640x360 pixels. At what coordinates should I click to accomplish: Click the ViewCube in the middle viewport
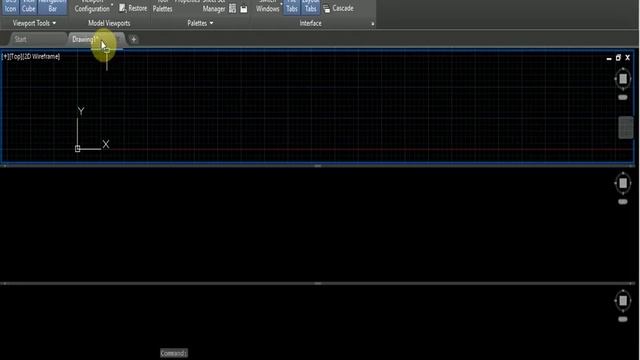pos(623,183)
